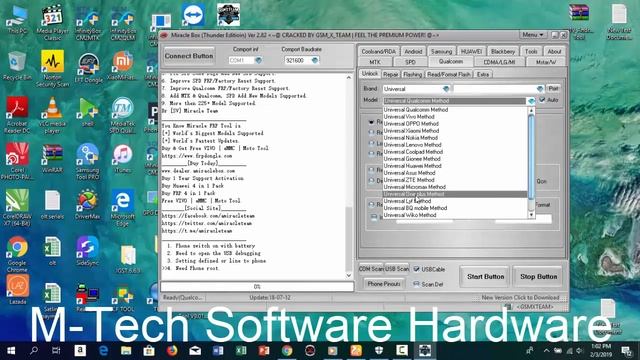Open the Flashing sub-tab

point(412,74)
